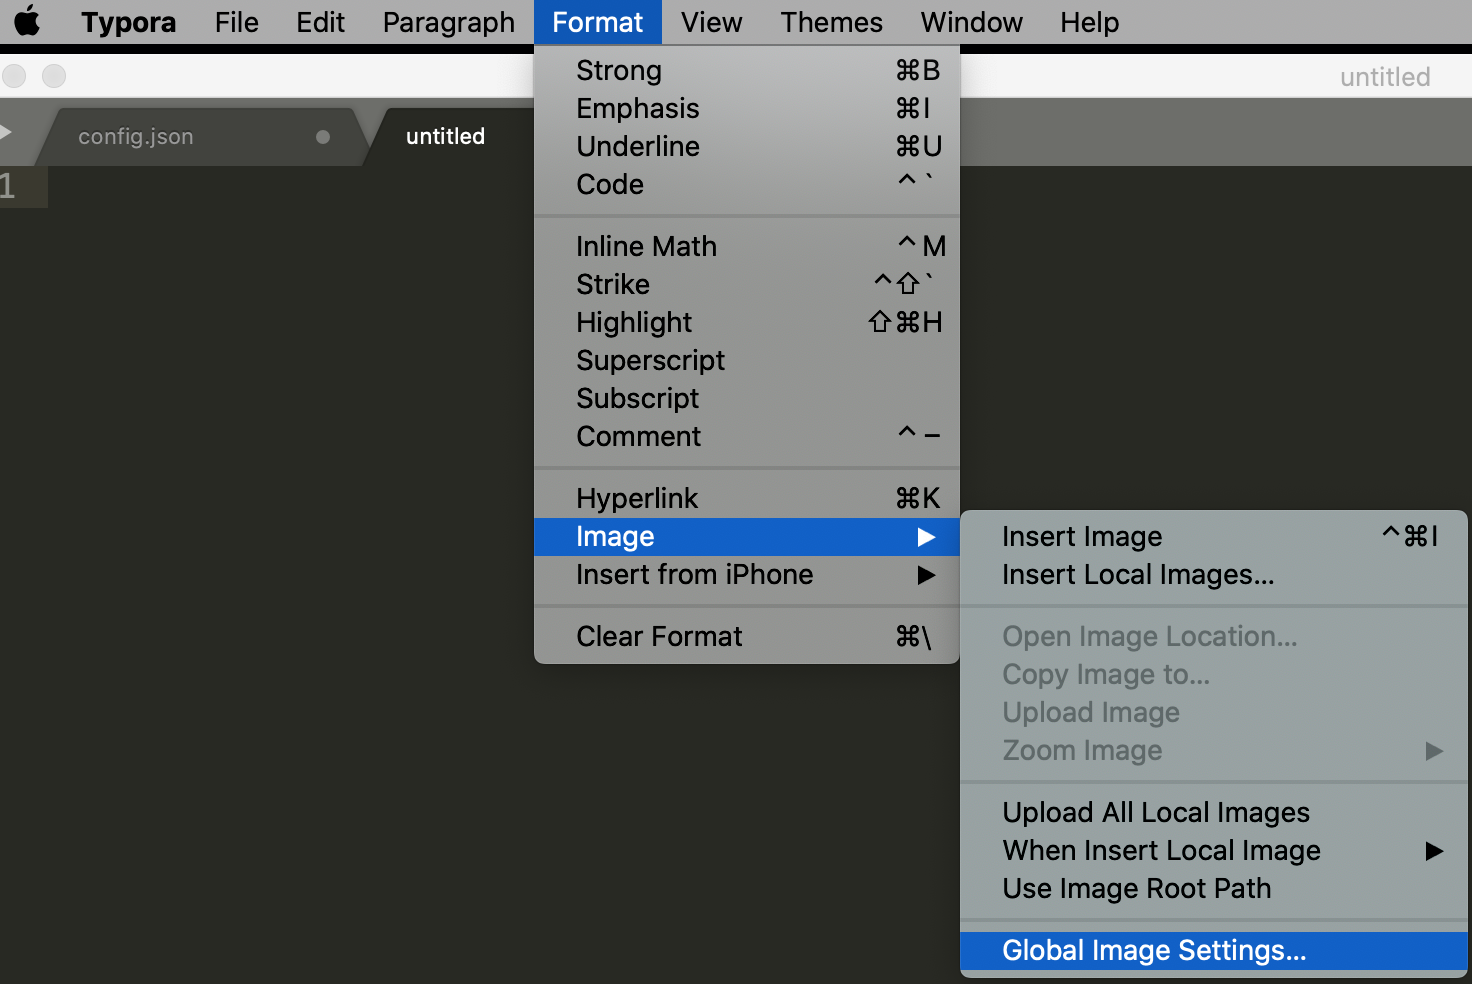The image size is (1472, 984).
Task: Select Upload All Local Images
Action: [1155, 813]
